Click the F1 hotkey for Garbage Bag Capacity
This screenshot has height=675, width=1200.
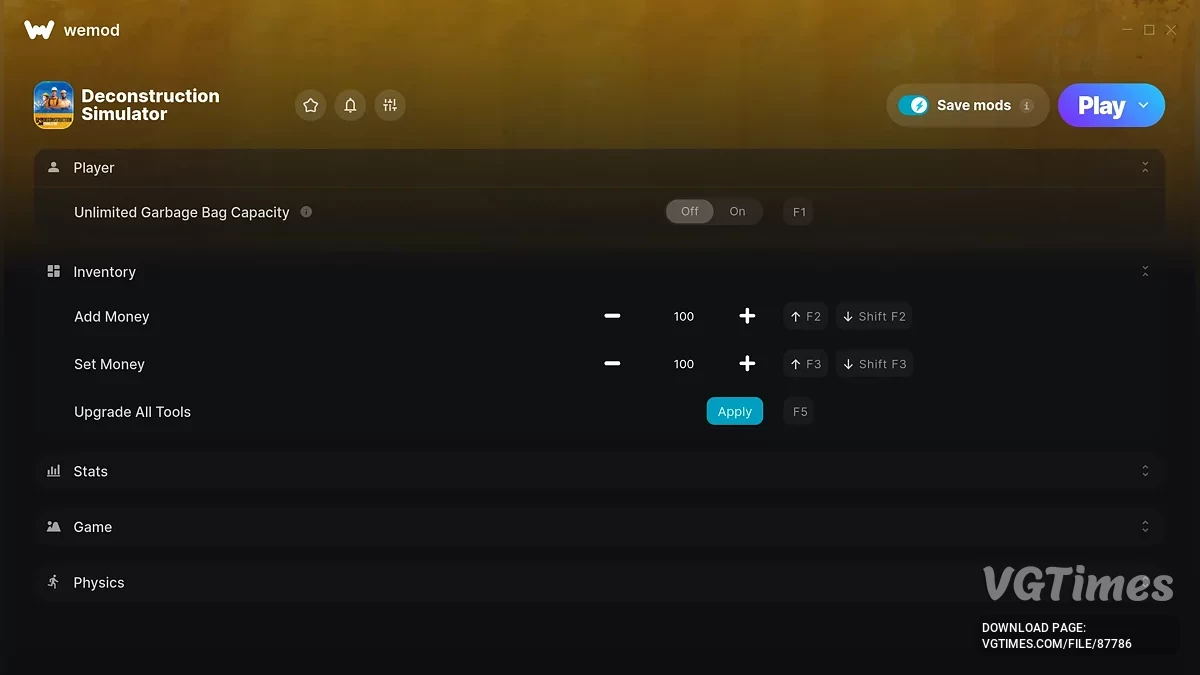[799, 212]
